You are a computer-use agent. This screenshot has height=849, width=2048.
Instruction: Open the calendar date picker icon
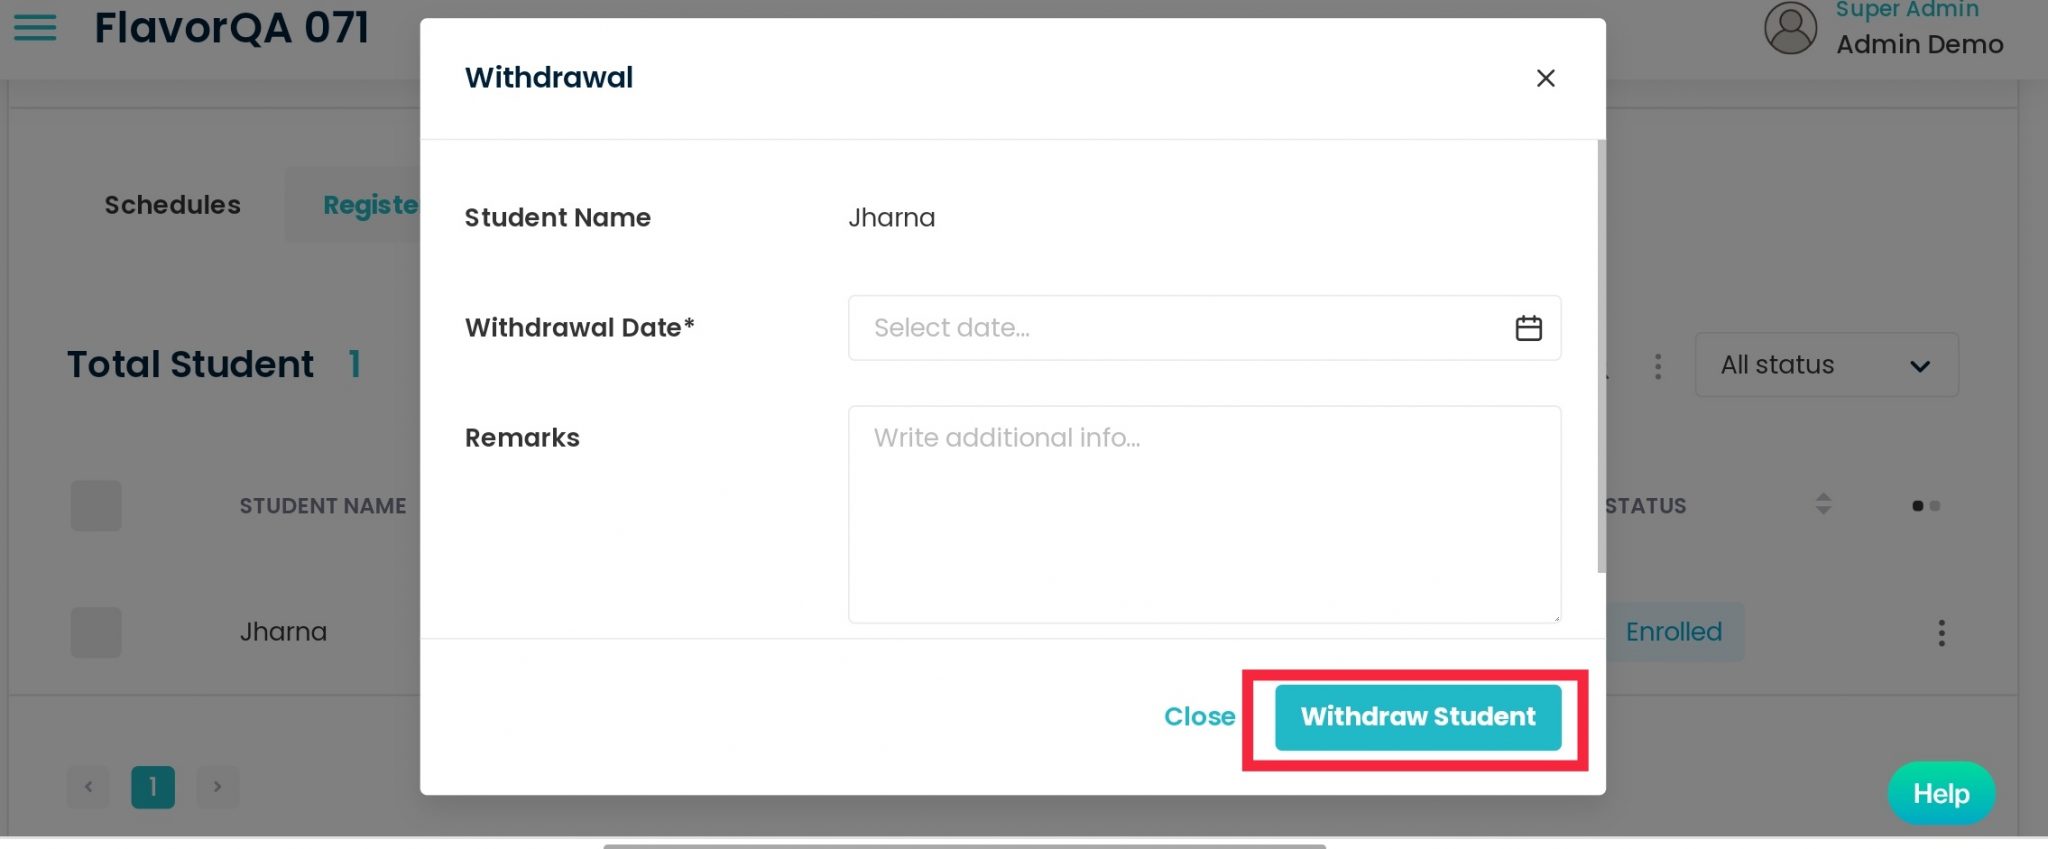[x=1528, y=328]
